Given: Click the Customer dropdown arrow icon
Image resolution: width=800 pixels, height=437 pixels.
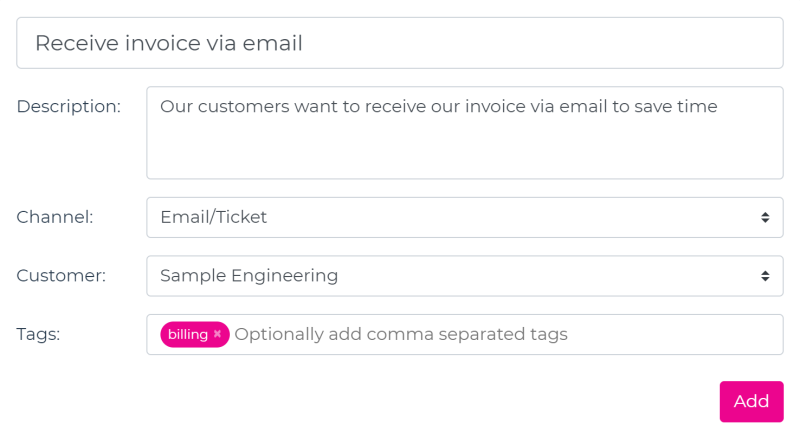Looking at the screenshot, I should (x=764, y=276).
